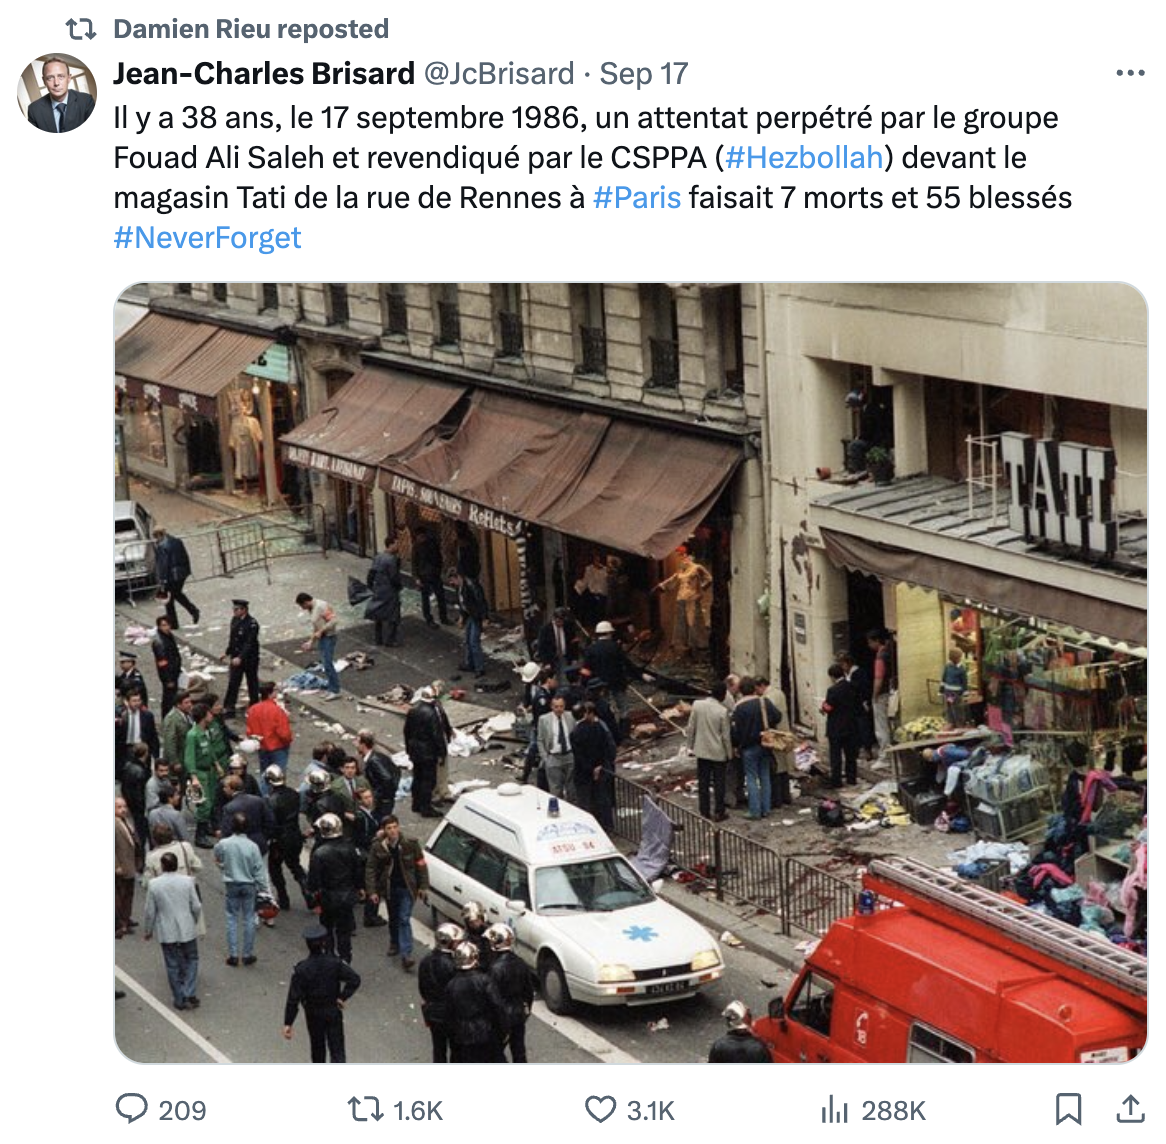Open the attached street photo
This screenshot has height=1144, width=1166.
[x=631, y=672]
